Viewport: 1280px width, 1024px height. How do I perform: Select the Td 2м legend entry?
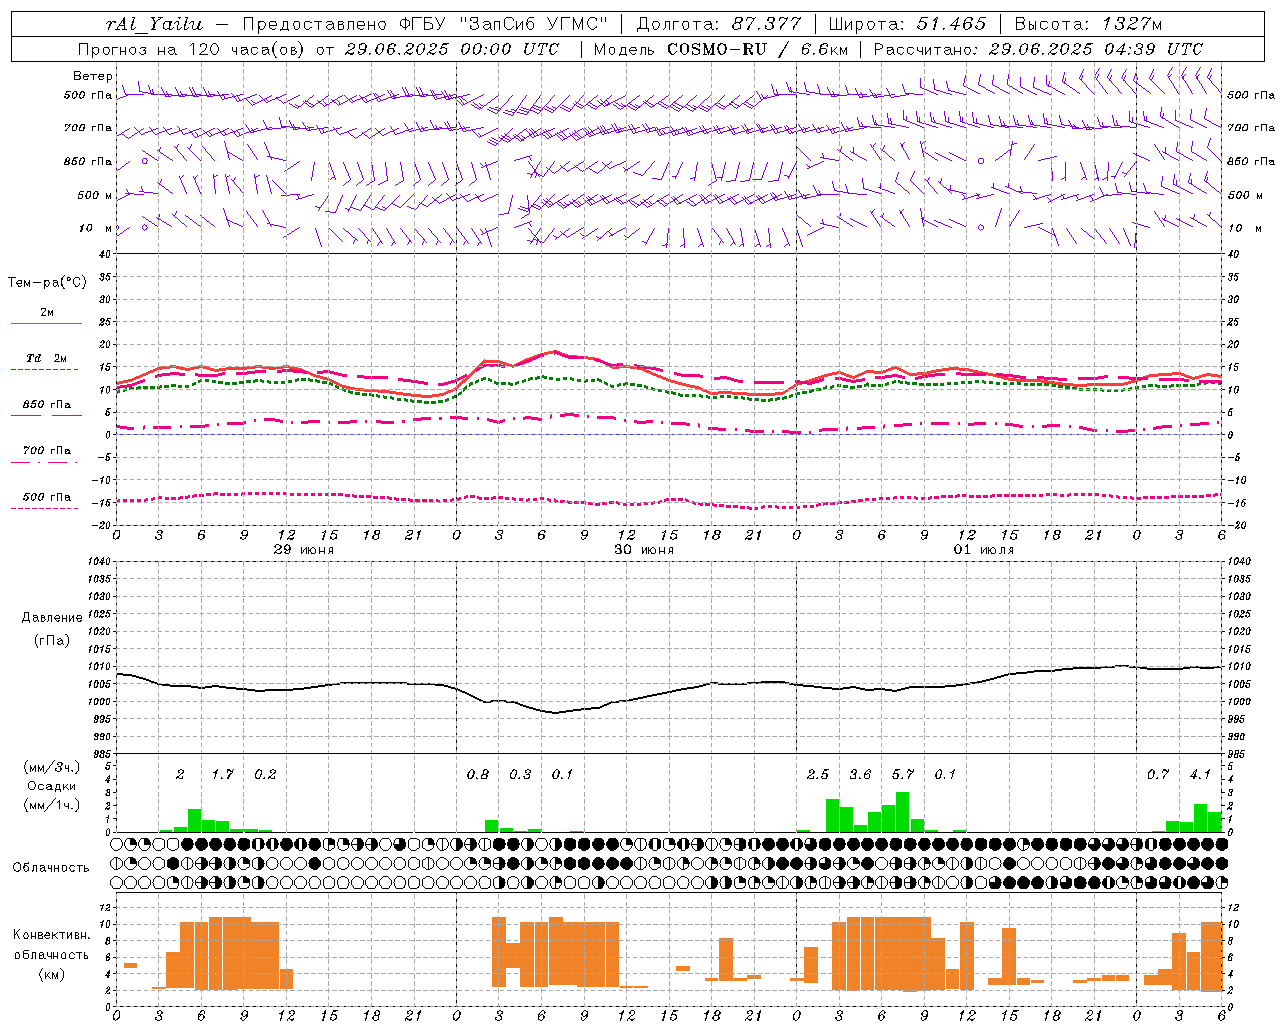coord(46,358)
